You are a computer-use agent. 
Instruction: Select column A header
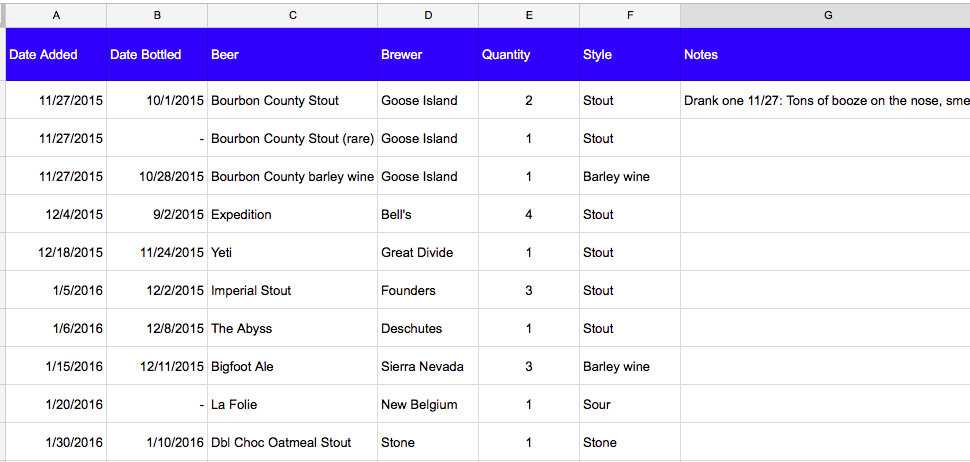pyautogui.click(x=55, y=15)
